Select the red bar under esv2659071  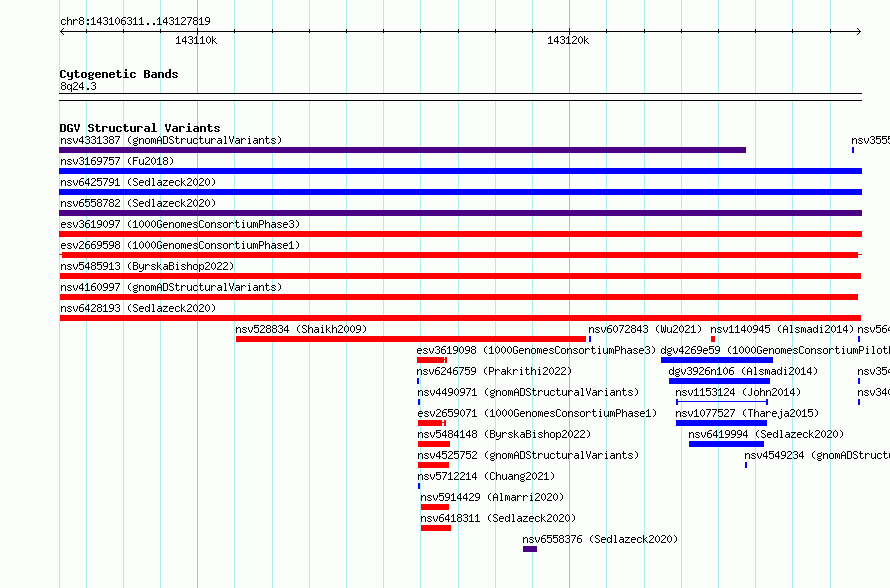(x=432, y=423)
